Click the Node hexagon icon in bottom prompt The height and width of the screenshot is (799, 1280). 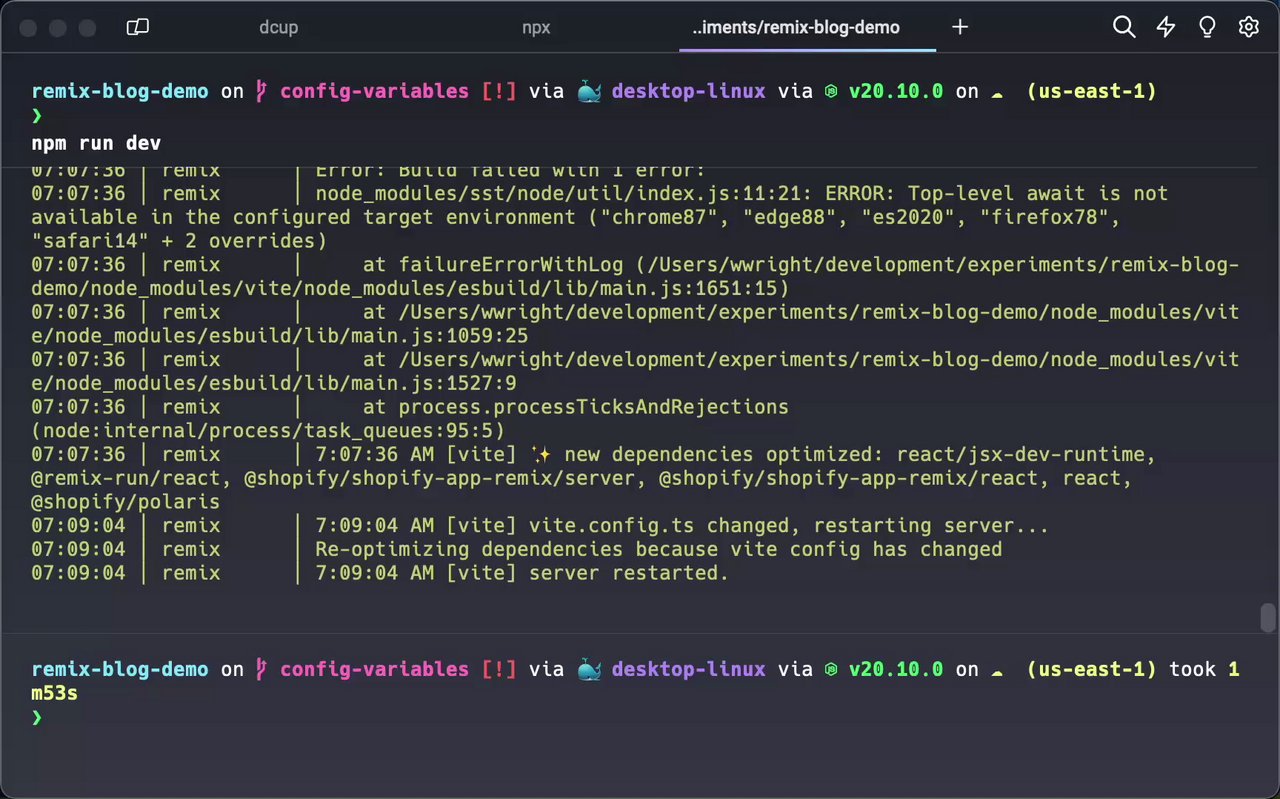830,670
